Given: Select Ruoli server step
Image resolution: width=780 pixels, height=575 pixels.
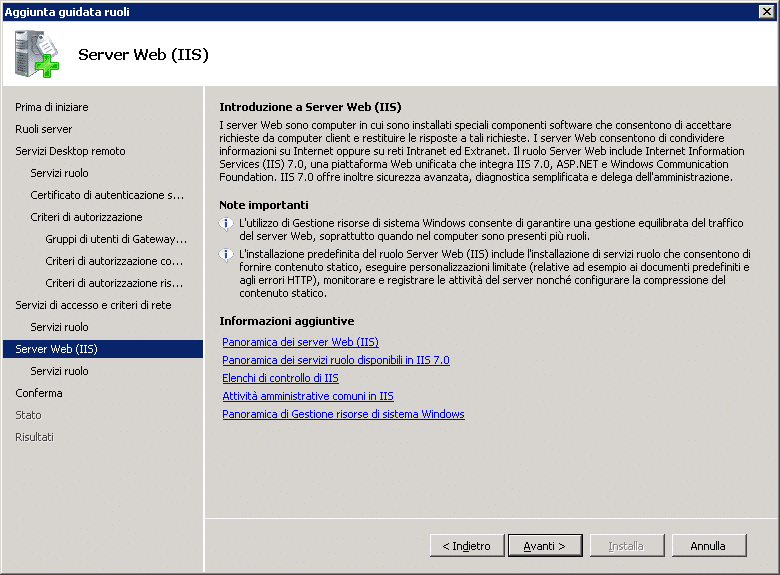Looking at the screenshot, I should pyautogui.click(x=44, y=129).
